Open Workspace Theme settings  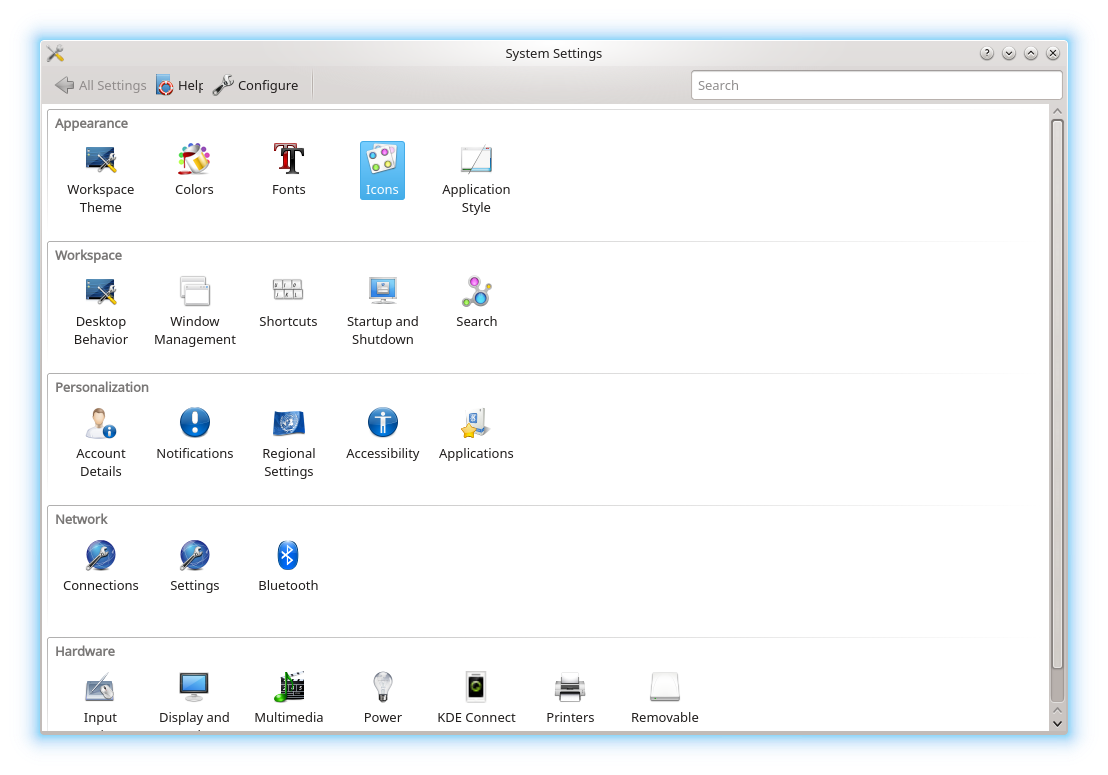tap(100, 170)
